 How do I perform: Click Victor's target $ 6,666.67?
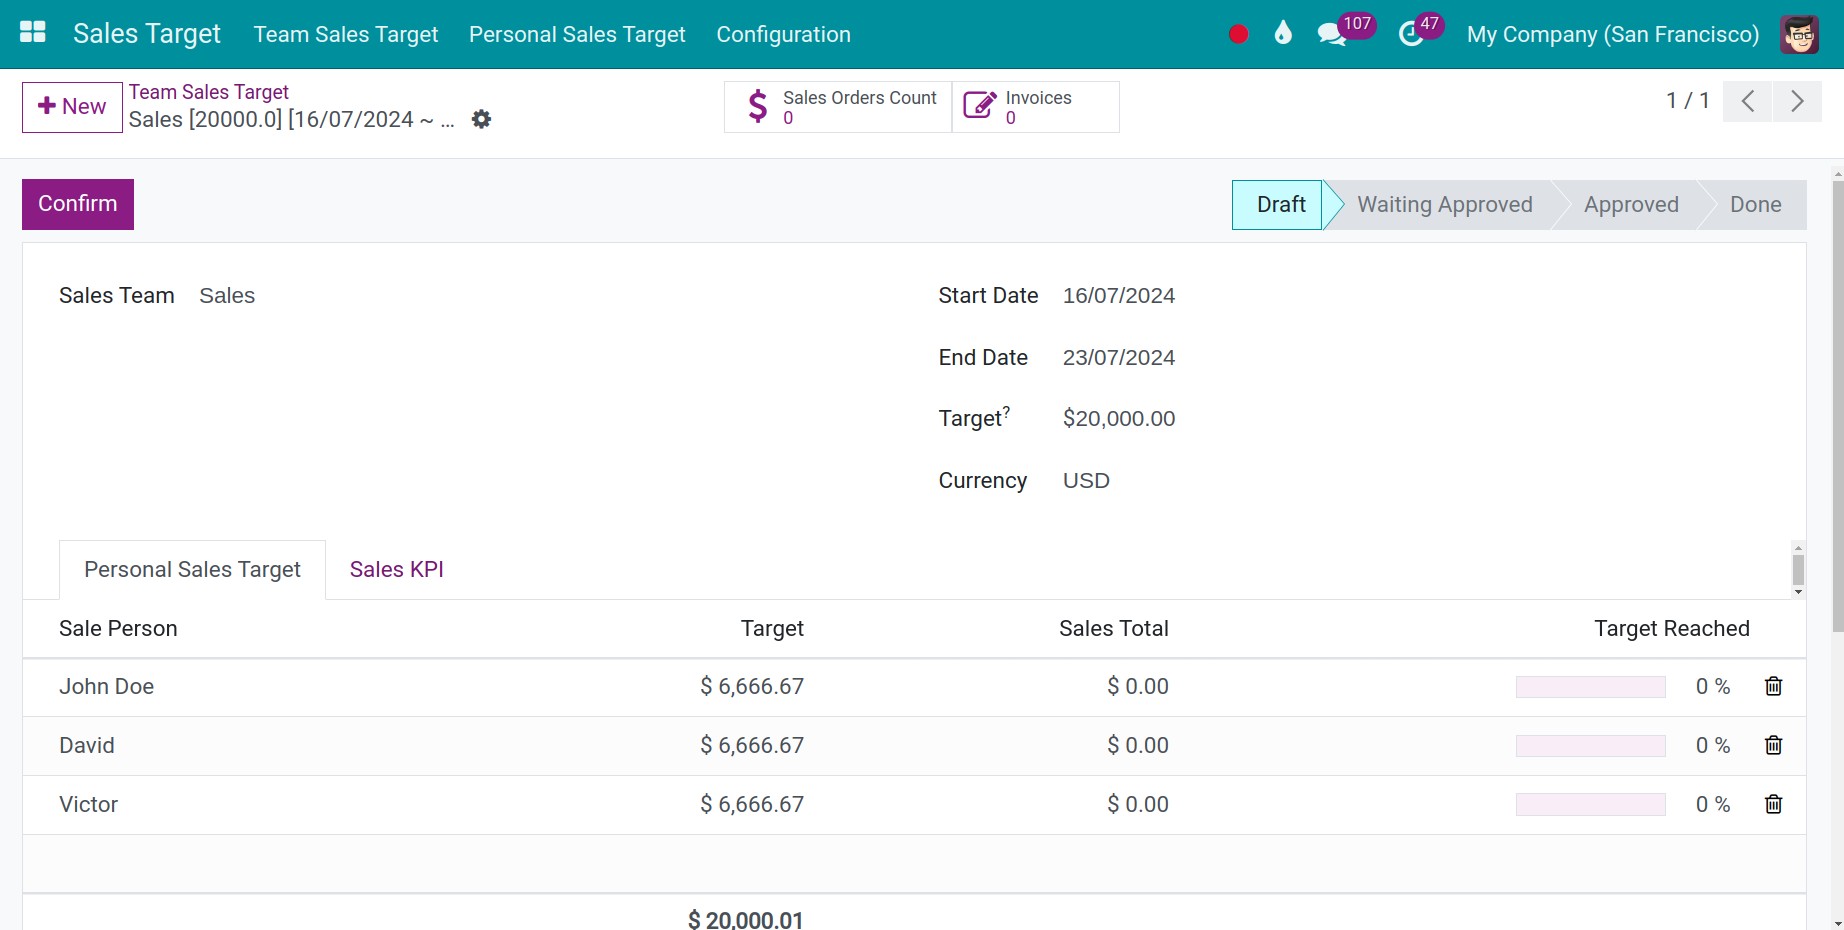(752, 805)
